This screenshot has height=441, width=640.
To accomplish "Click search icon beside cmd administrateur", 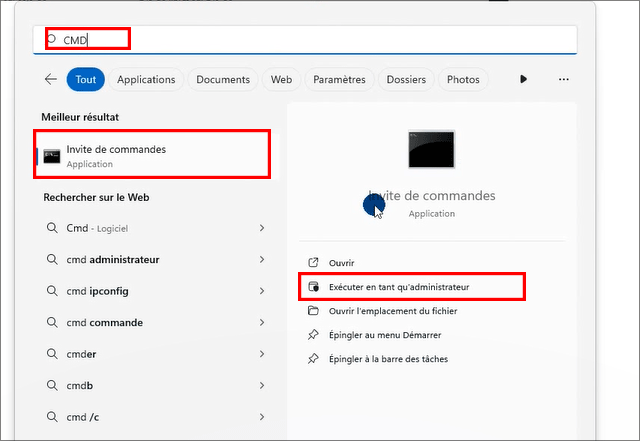I will tap(52, 259).
